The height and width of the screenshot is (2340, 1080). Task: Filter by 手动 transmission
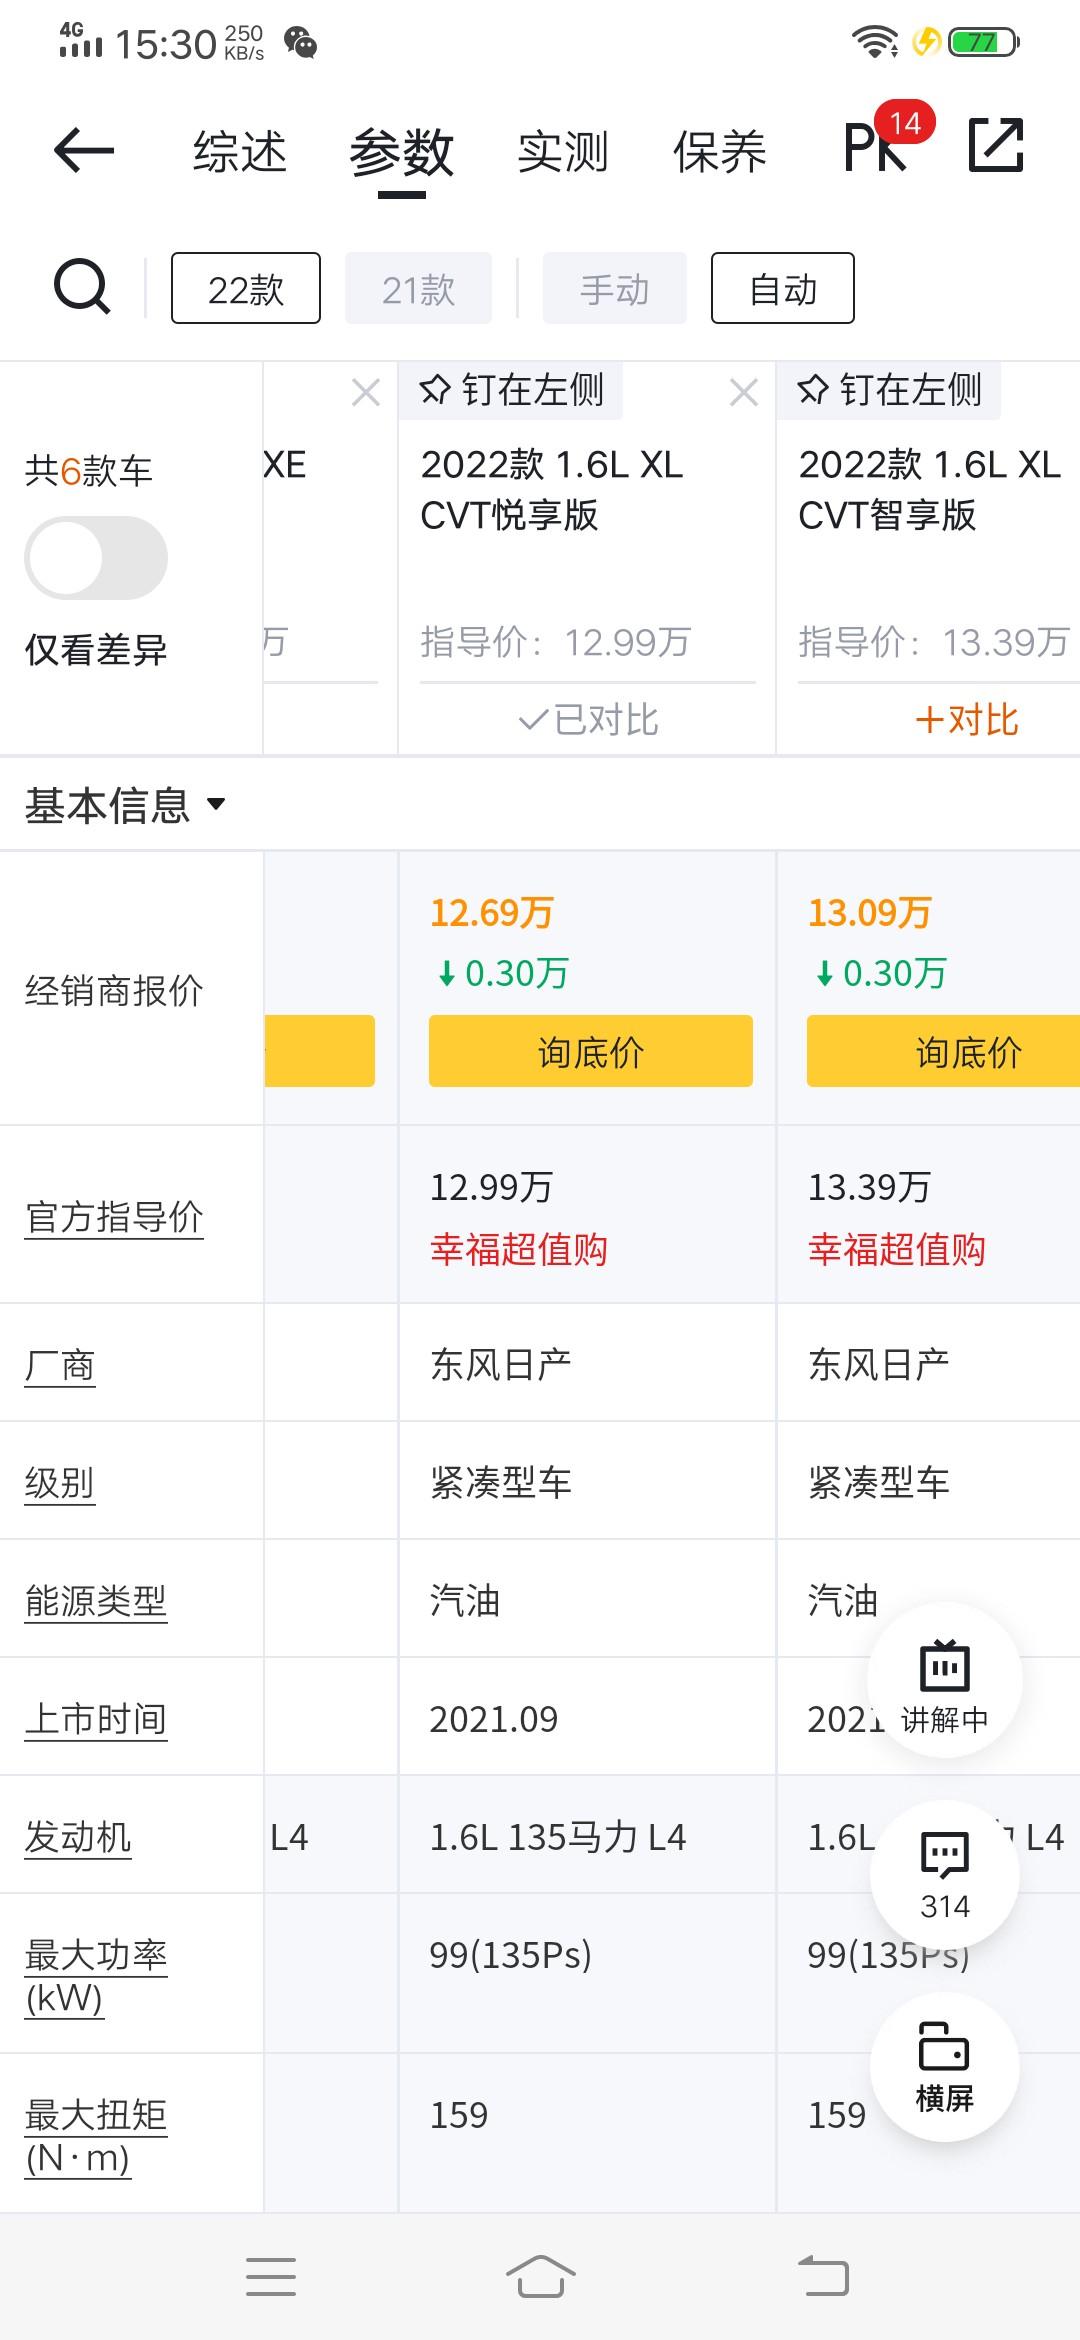615,288
